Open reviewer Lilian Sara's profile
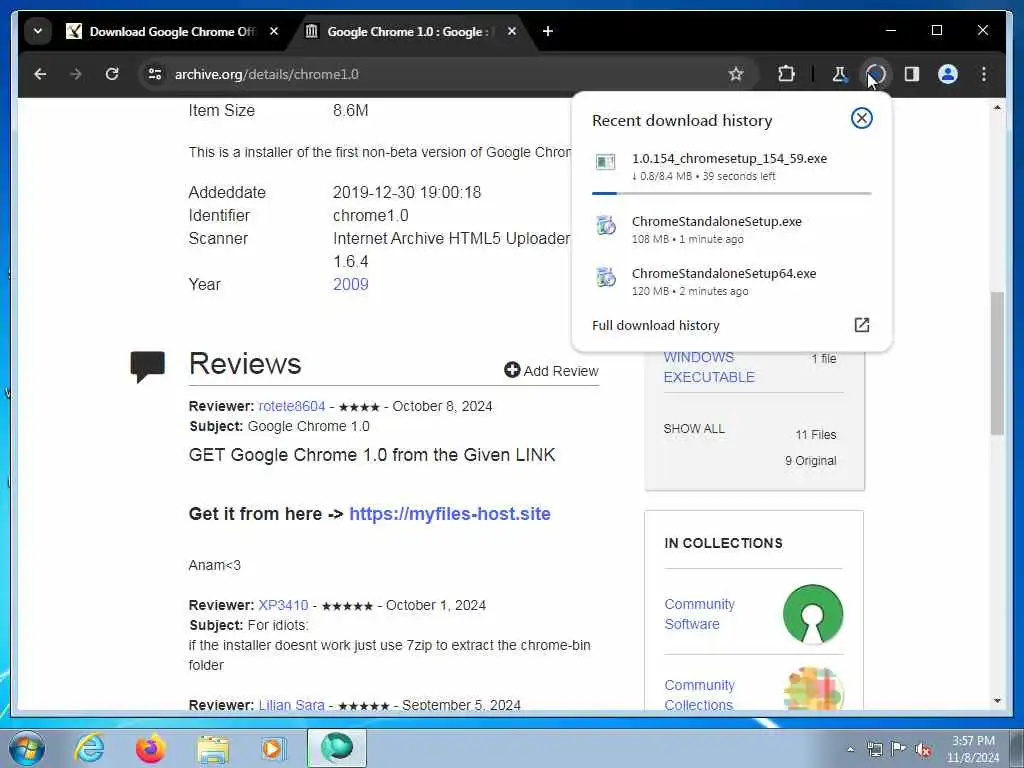This screenshot has height=768, width=1024. click(x=291, y=705)
